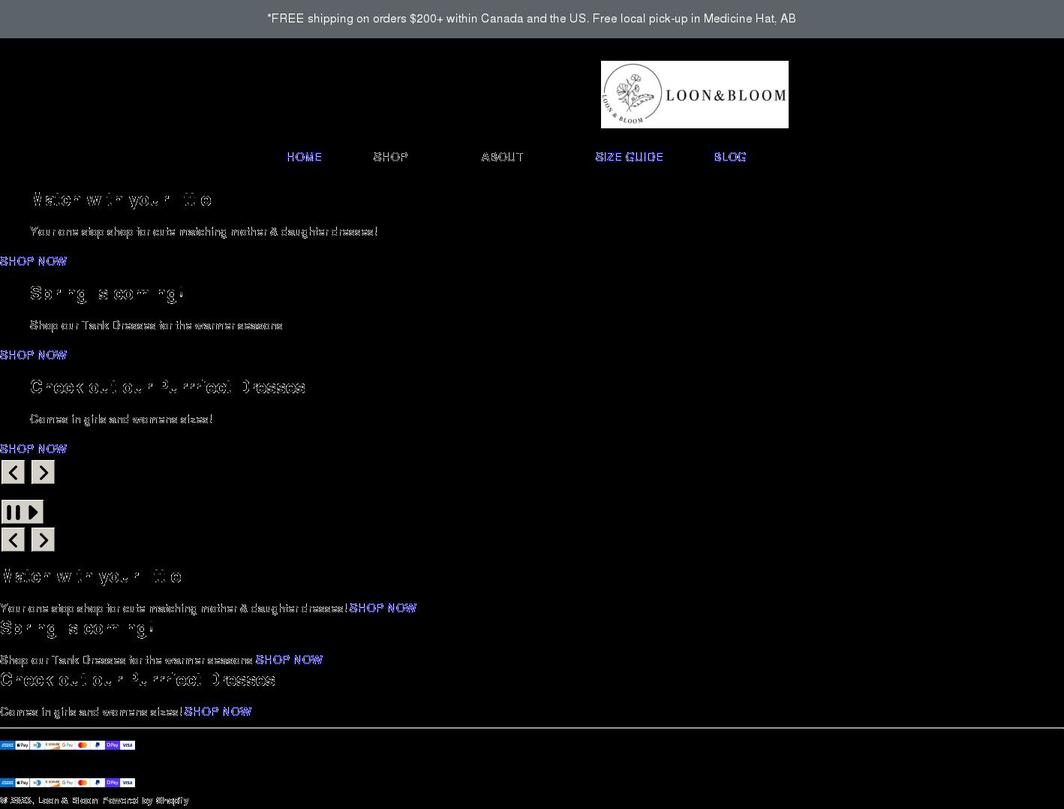This screenshot has height=809, width=1064.
Task: Click the PayPal payment icon
Action: point(96,745)
